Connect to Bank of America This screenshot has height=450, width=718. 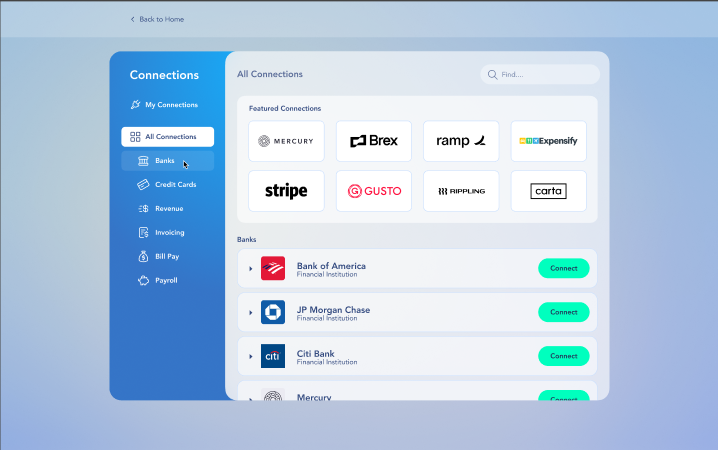point(564,268)
